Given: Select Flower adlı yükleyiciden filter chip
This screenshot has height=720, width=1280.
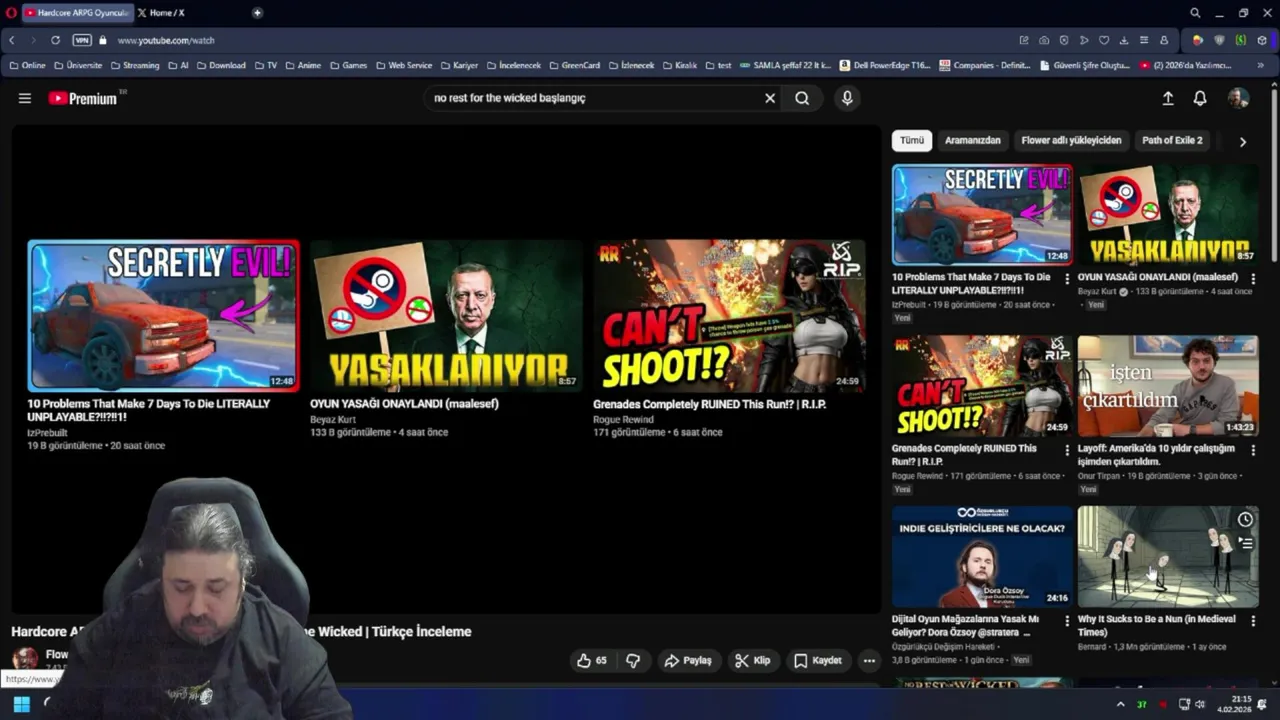Looking at the screenshot, I should point(1071,141).
